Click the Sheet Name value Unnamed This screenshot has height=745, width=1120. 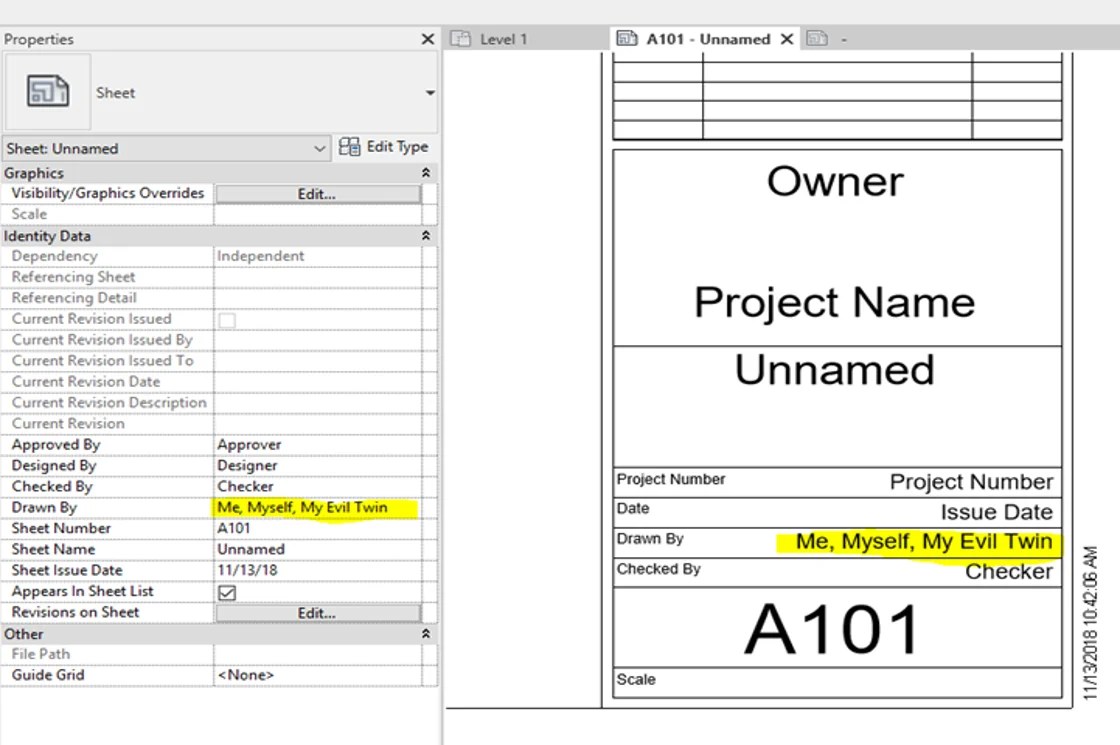[x=248, y=549]
